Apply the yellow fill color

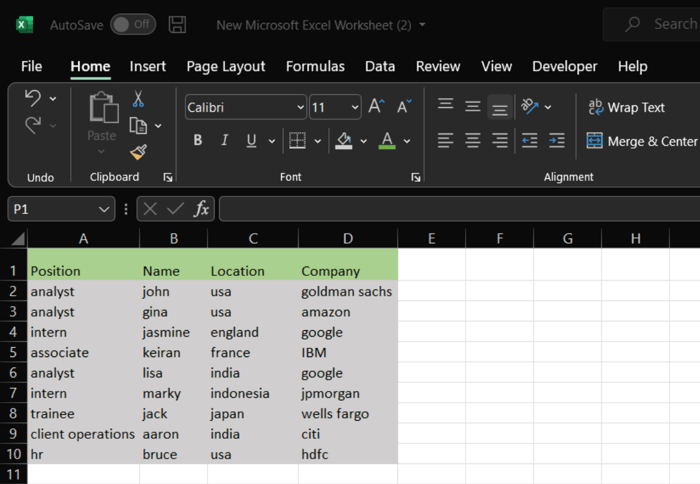pyautogui.click(x=344, y=141)
